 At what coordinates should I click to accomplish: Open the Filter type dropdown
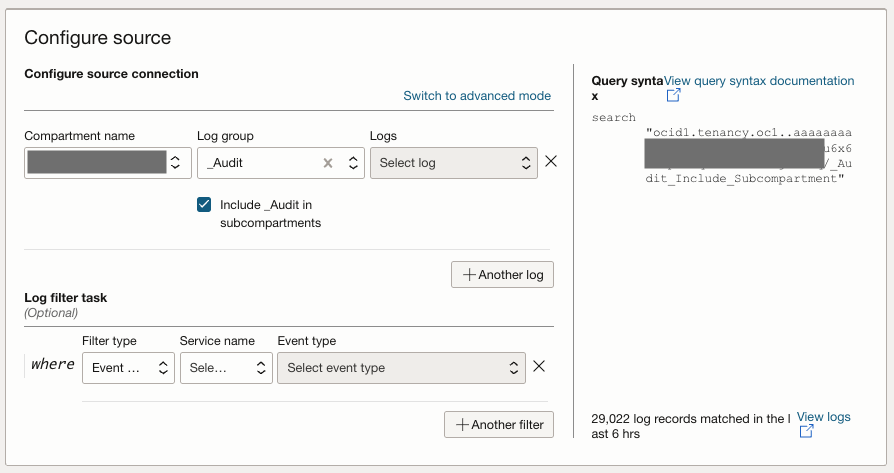point(128,368)
